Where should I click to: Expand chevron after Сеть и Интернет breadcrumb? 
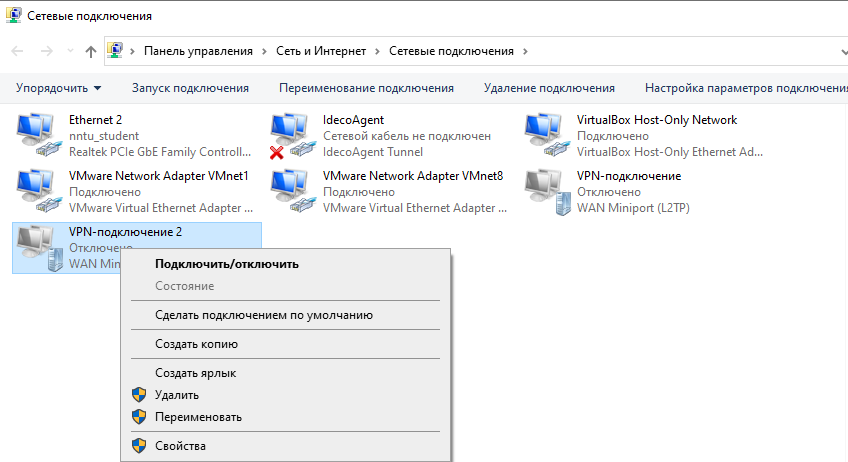click(x=377, y=51)
